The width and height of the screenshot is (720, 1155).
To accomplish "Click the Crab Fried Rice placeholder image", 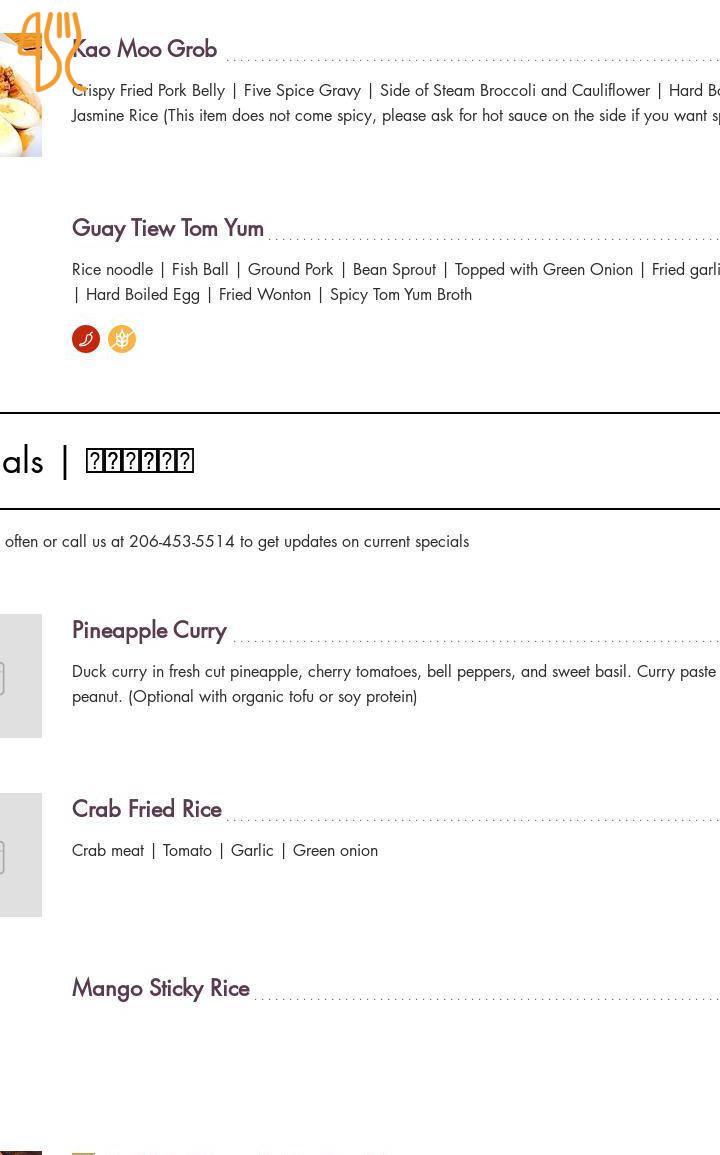I will pyautogui.click(x=20, y=855).
